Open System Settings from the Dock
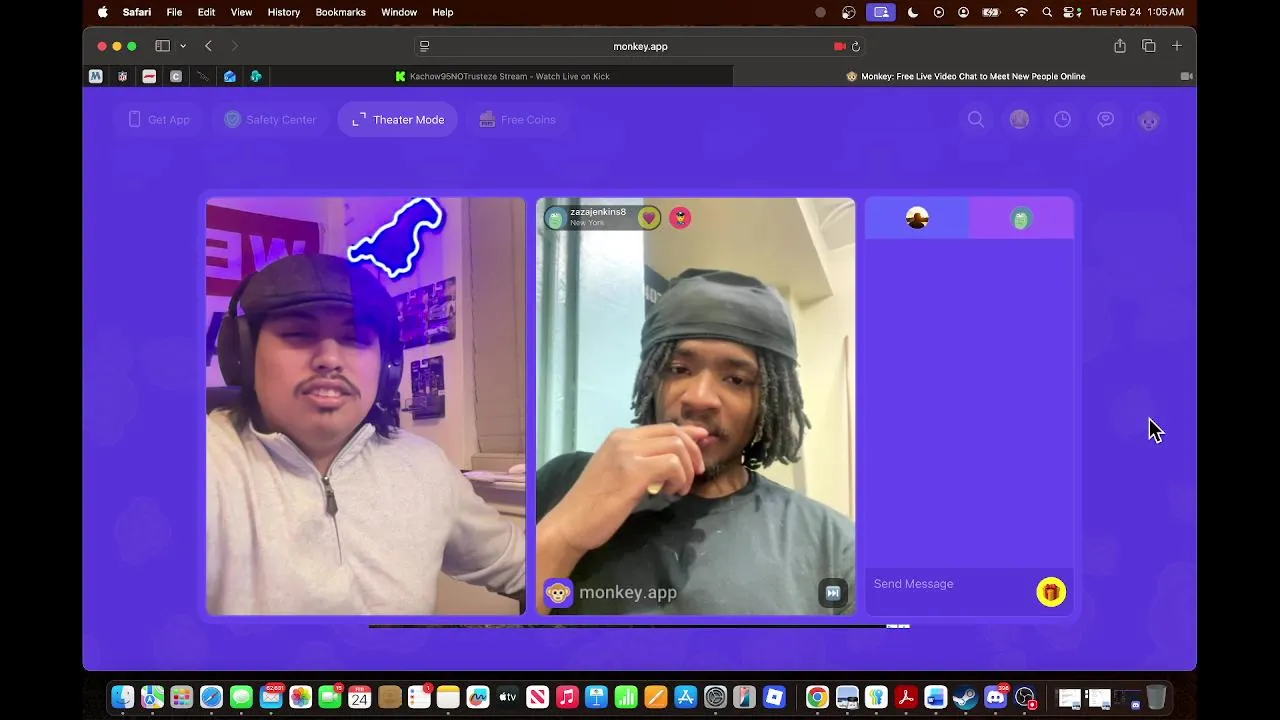 coord(715,697)
